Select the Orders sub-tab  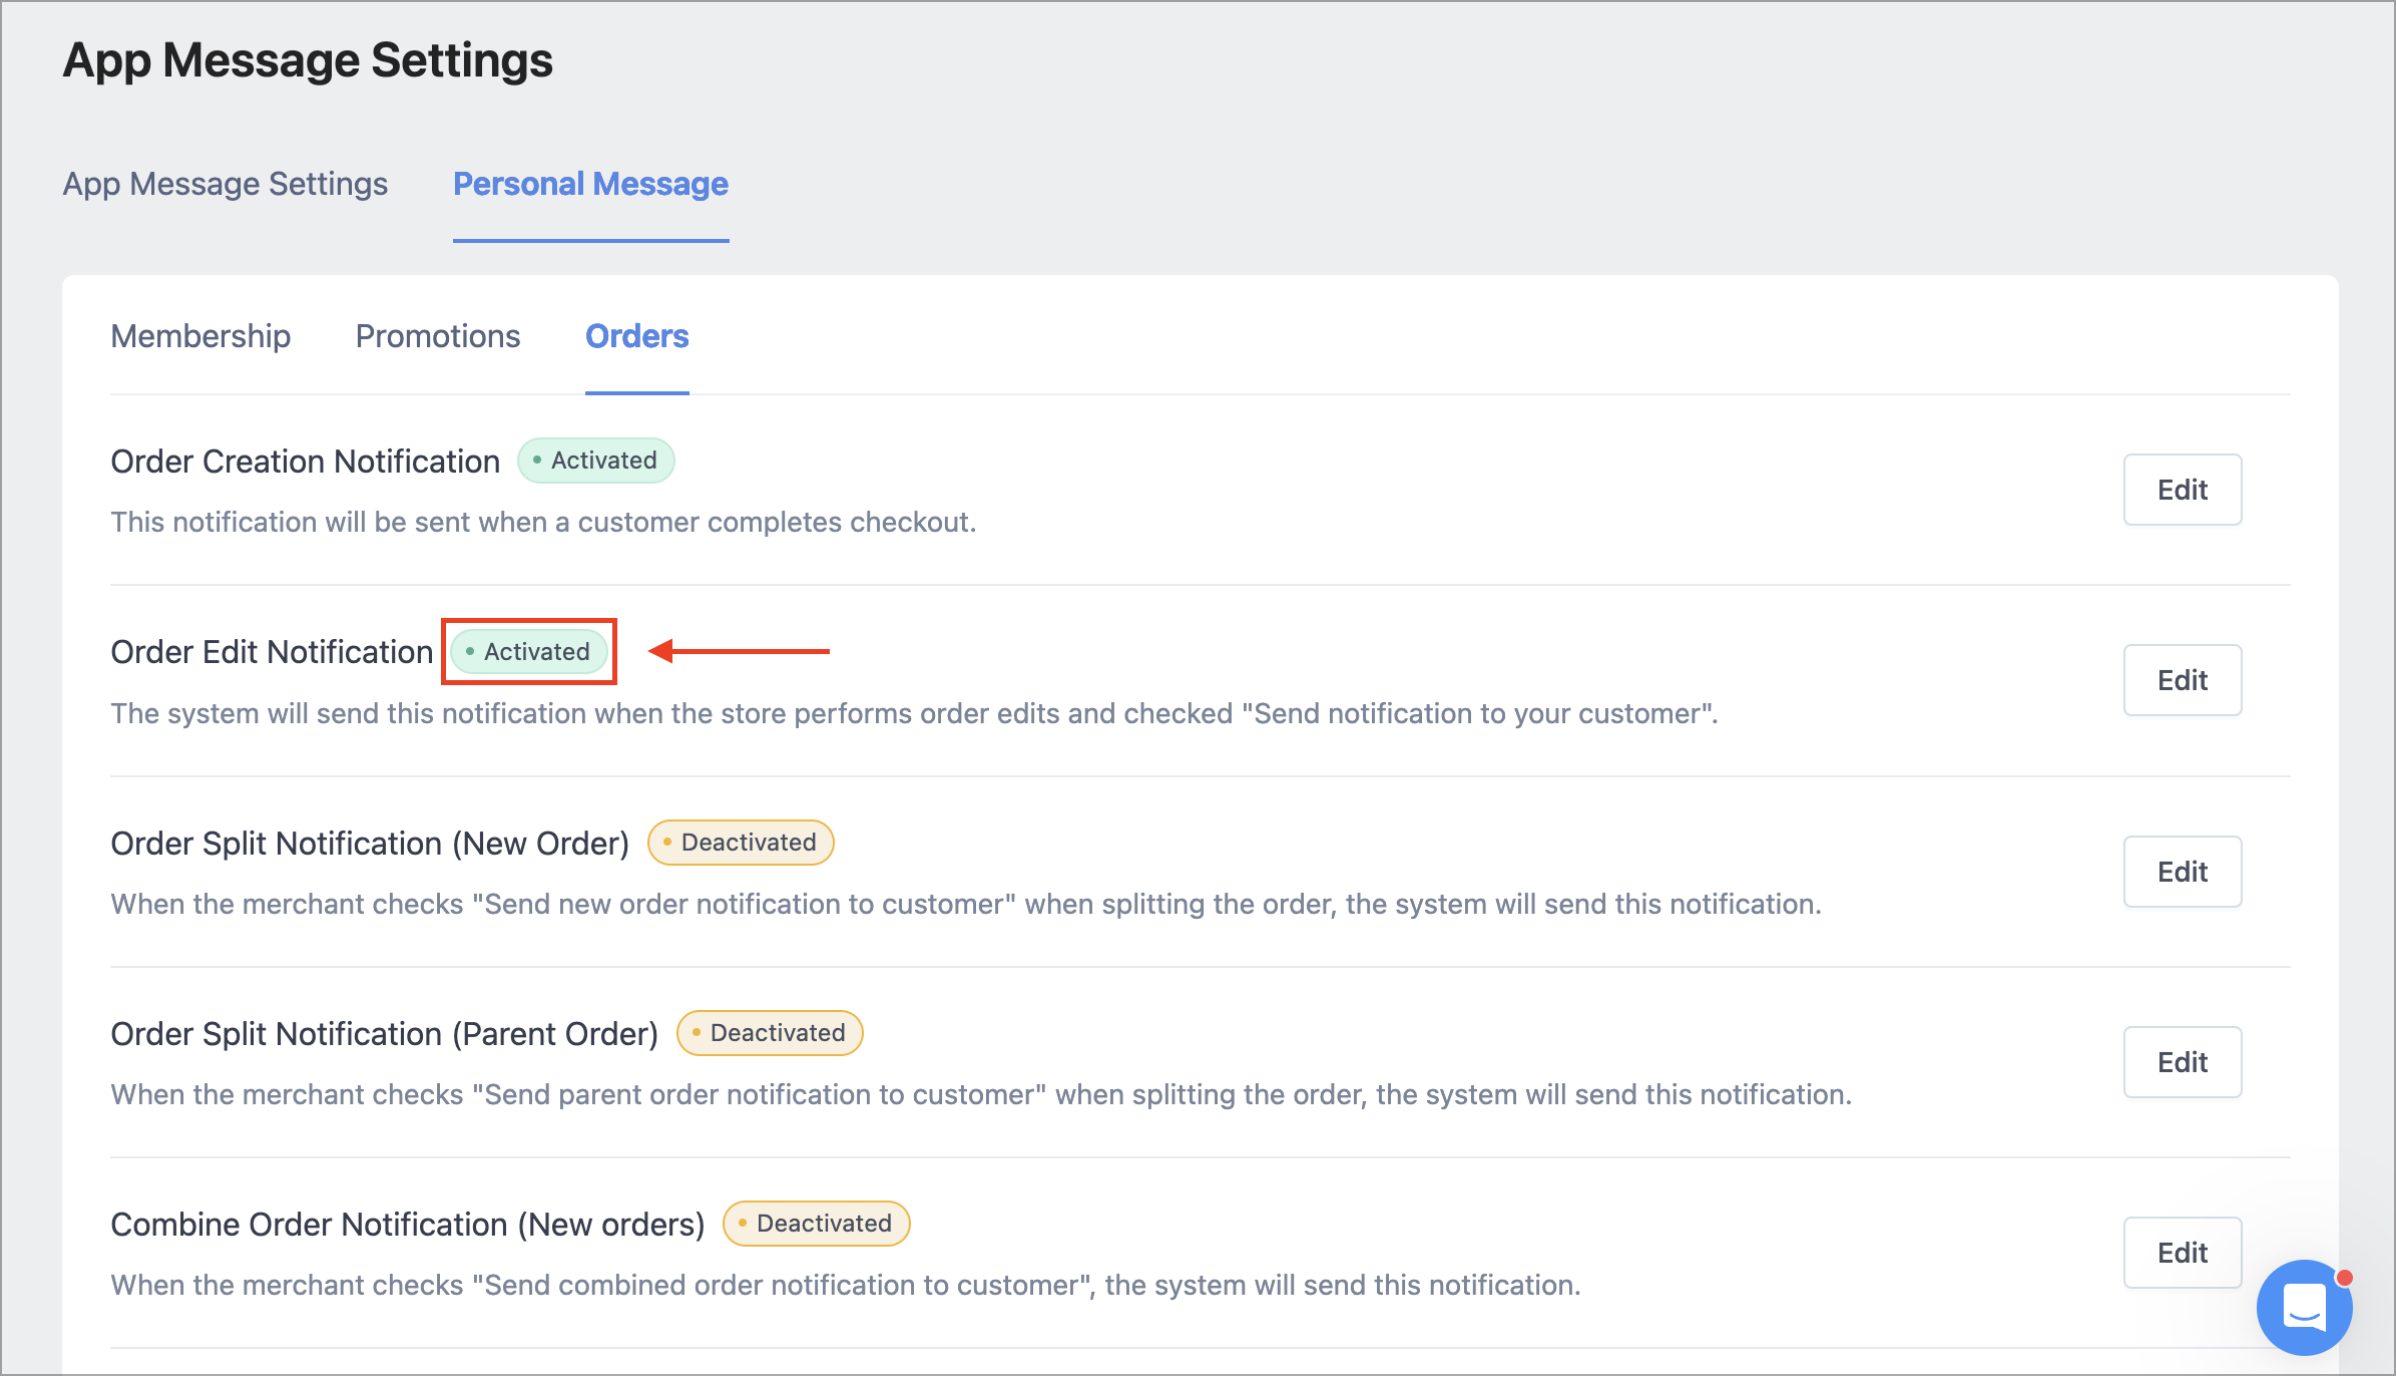coord(637,336)
